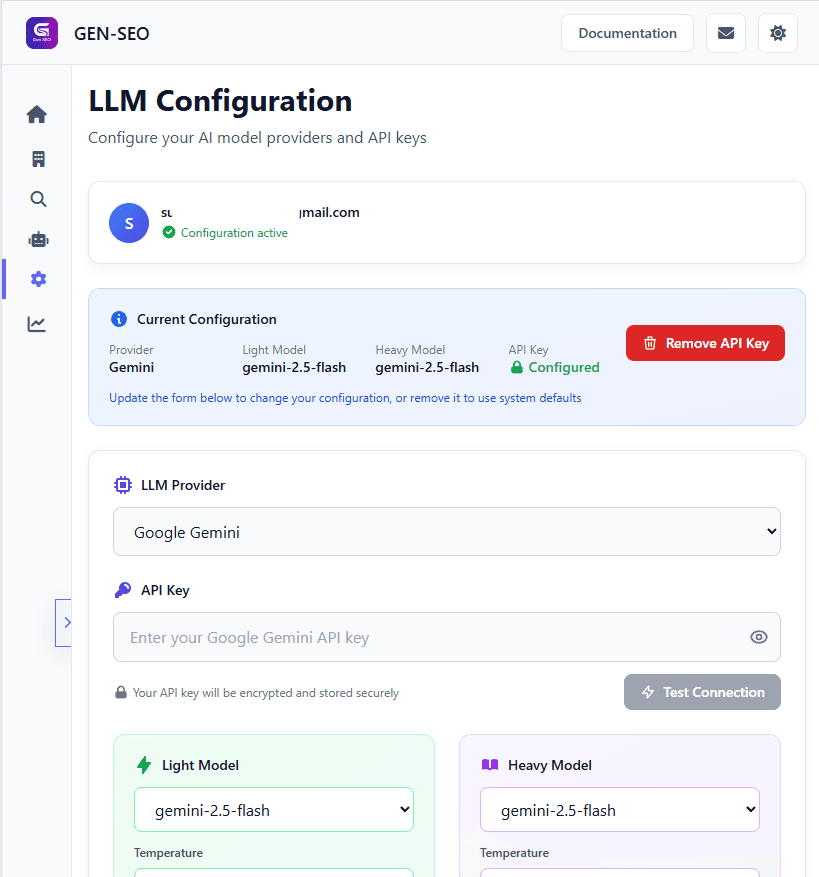Show the hidden API key with the eye toggle

758,637
